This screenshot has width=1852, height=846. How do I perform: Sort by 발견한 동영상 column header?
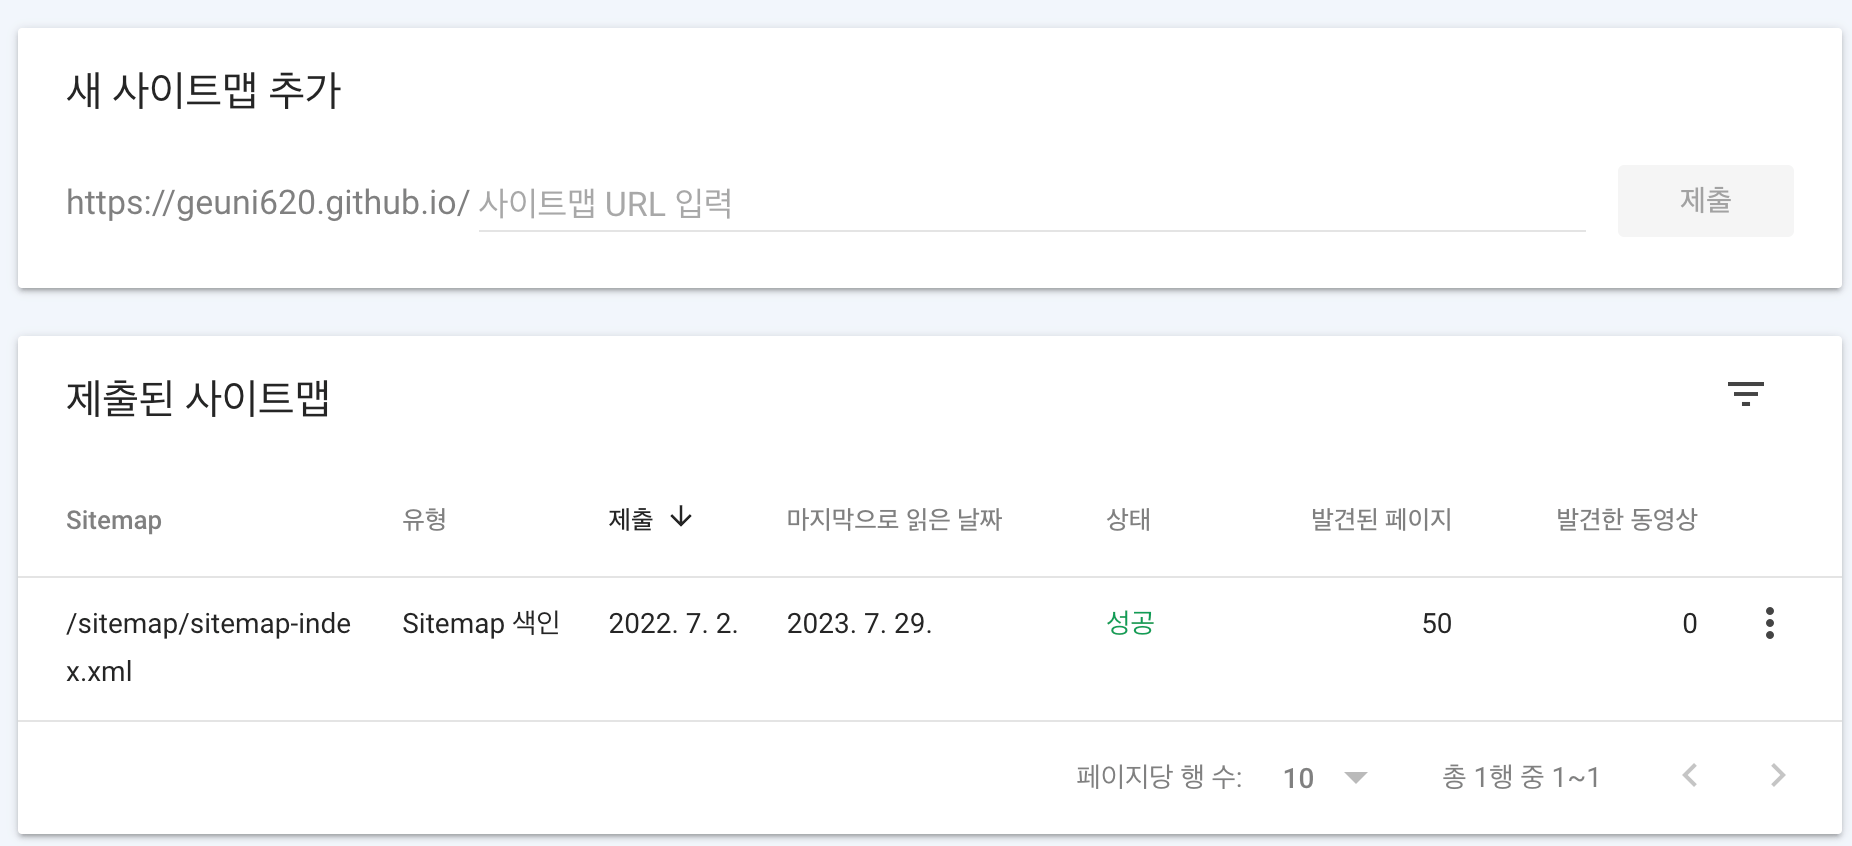tap(1627, 519)
